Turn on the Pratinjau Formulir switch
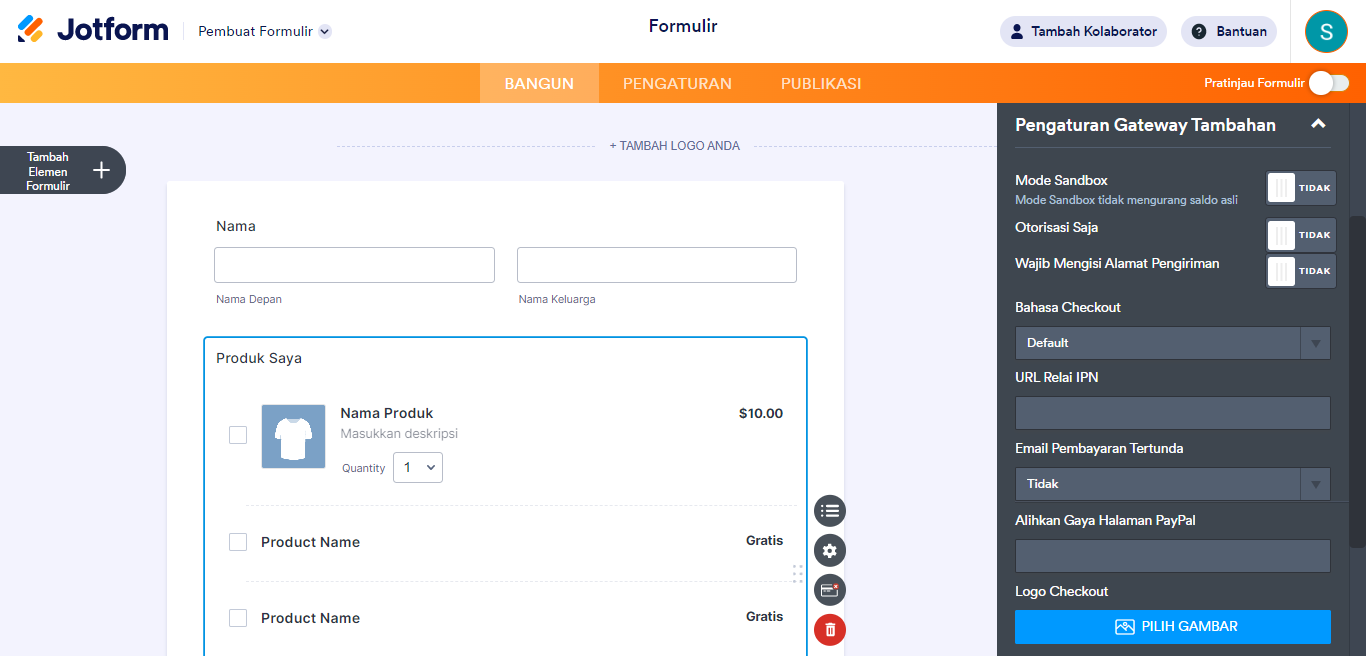 1329,83
